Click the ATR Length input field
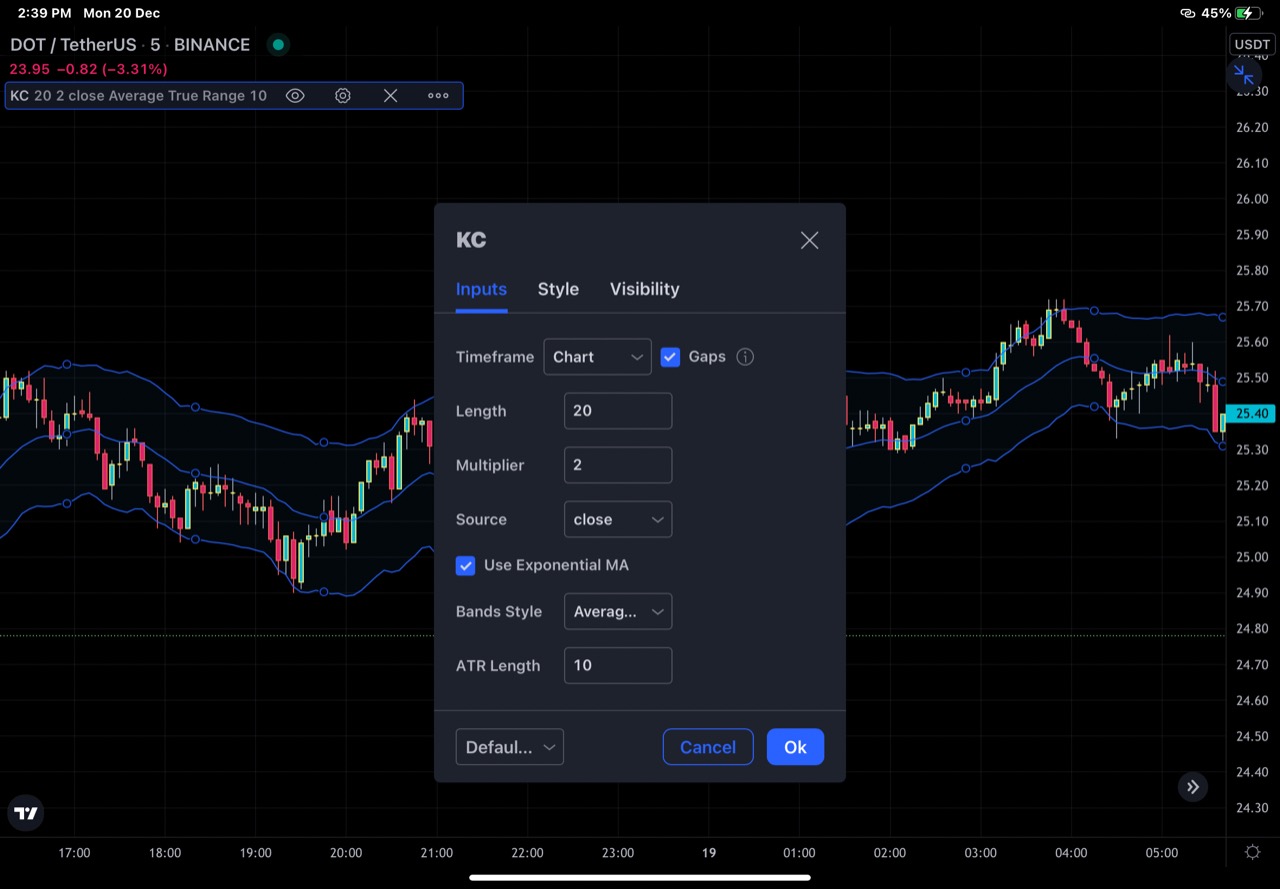Viewport: 1280px width, 889px height. tap(618, 666)
